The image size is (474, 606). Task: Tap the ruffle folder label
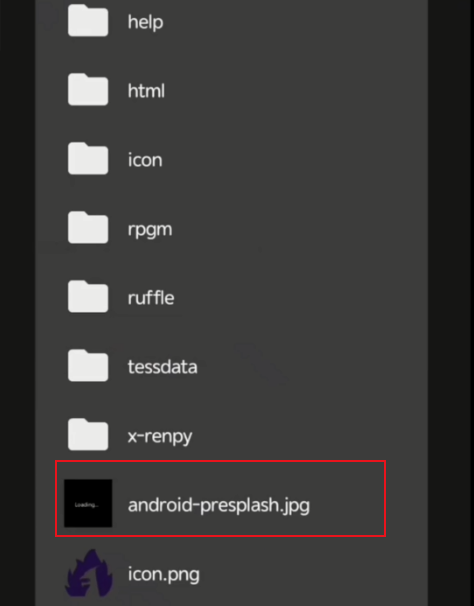pyautogui.click(x=151, y=298)
